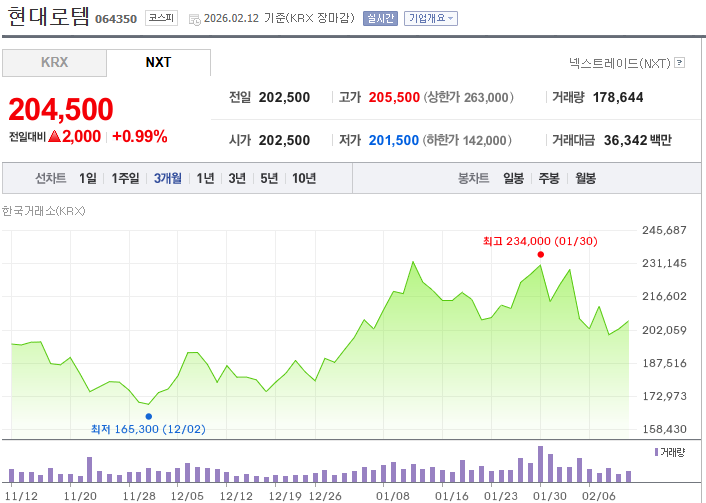Select the 3개월 chart period
The image size is (706, 503).
[x=168, y=178]
